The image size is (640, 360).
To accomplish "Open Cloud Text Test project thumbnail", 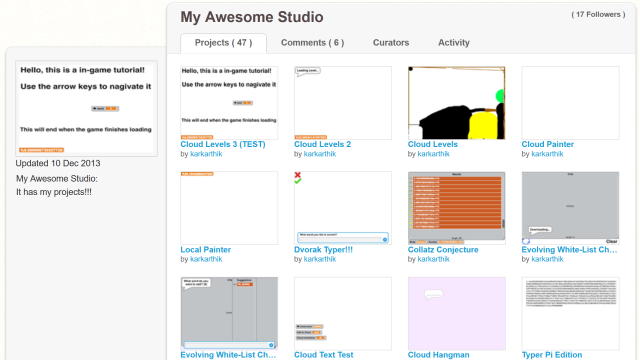I will pyautogui.click(x=343, y=313).
